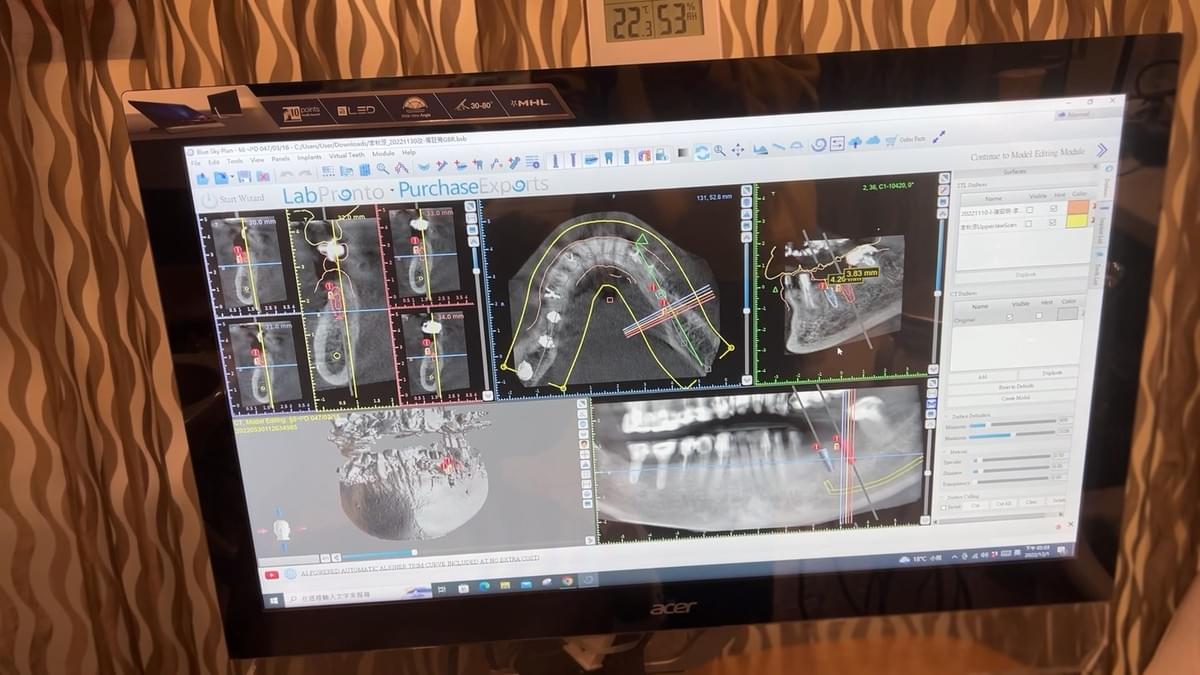This screenshot has height=675, width=1200.
Task: Toggle Visible checkbox for Original CT surface
Action: click(1008, 317)
